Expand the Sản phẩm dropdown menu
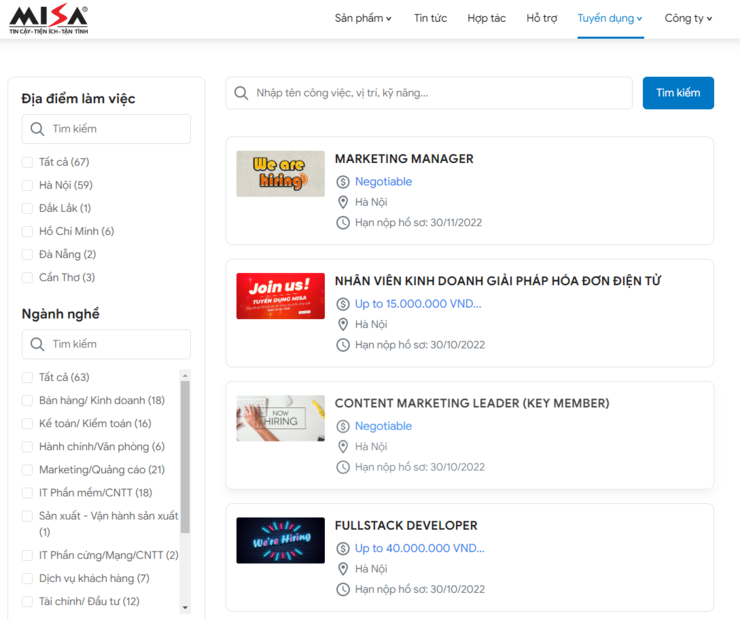Viewport: 740px width, 620px height. [x=363, y=18]
